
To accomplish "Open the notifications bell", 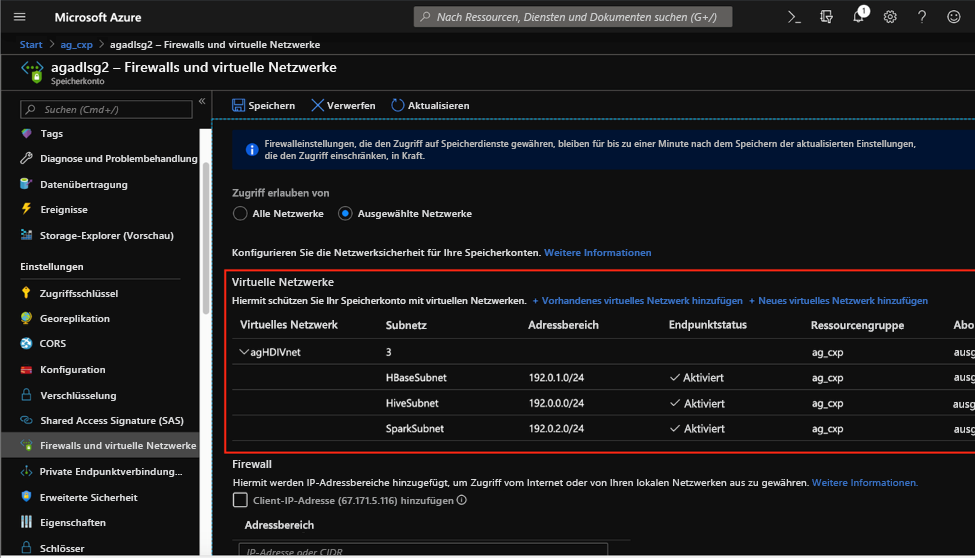I will (859, 16).
